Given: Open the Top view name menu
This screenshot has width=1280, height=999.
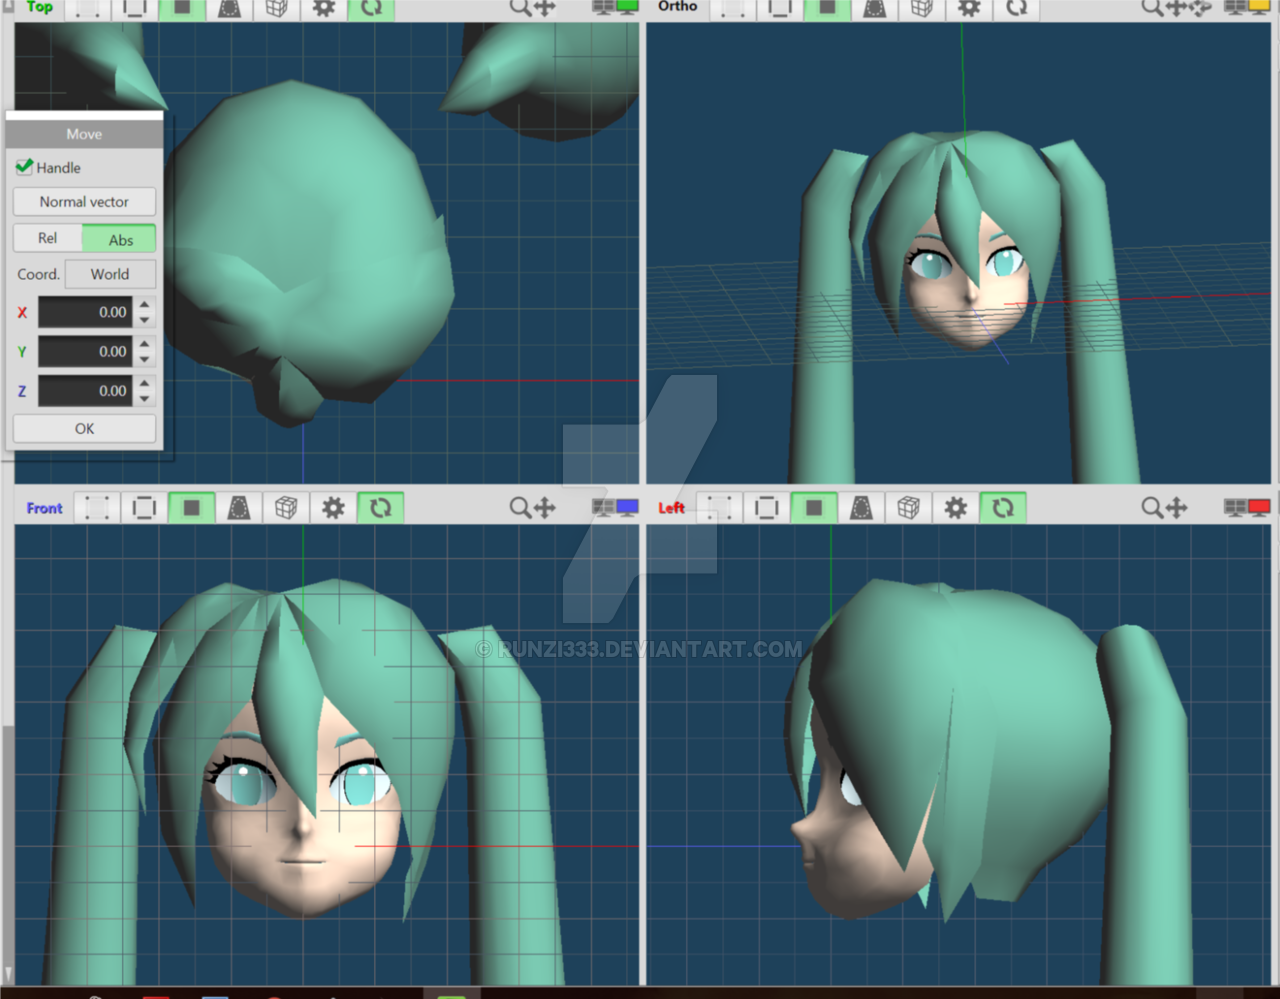Looking at the screenshot, I should click(x=40, y=7).
